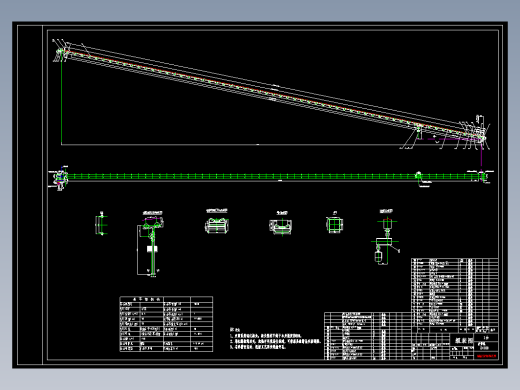Click the square cross-section detail view
This screenshot has width=520, height=390.
point(334,224)
